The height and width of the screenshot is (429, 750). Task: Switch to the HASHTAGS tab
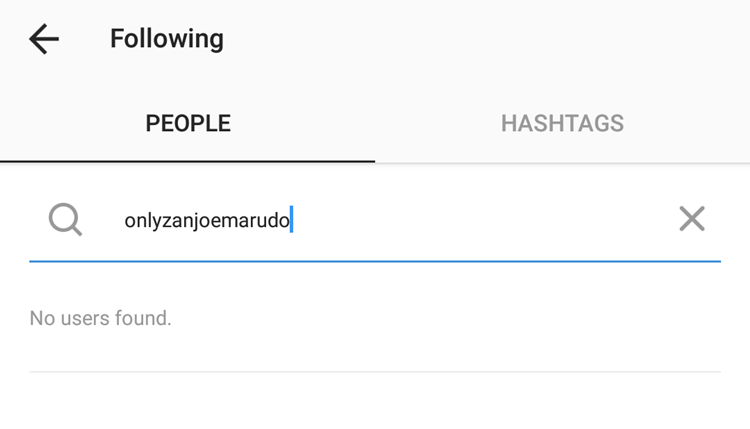click(x=562, y=123)
